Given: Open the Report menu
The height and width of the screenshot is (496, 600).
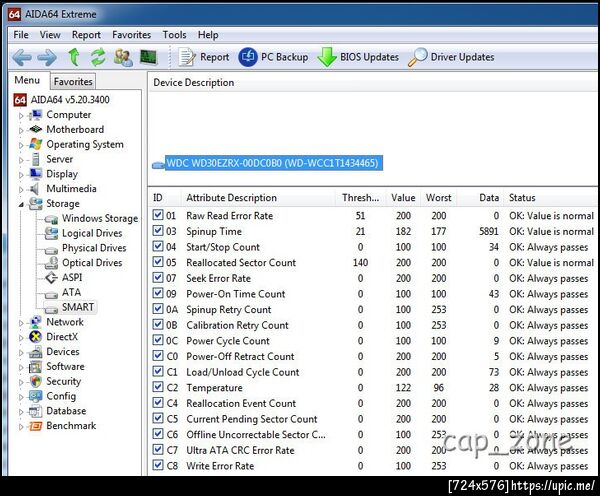Looking at the screenshot, I should (86, 35).
